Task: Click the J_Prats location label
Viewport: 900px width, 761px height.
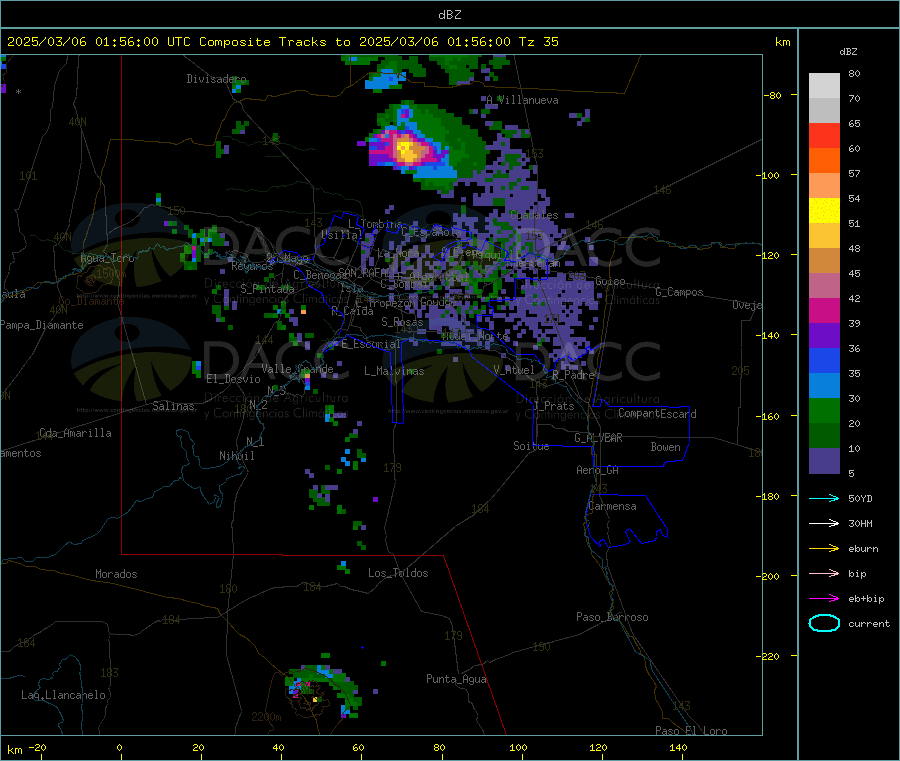Action: pos(554,405)
